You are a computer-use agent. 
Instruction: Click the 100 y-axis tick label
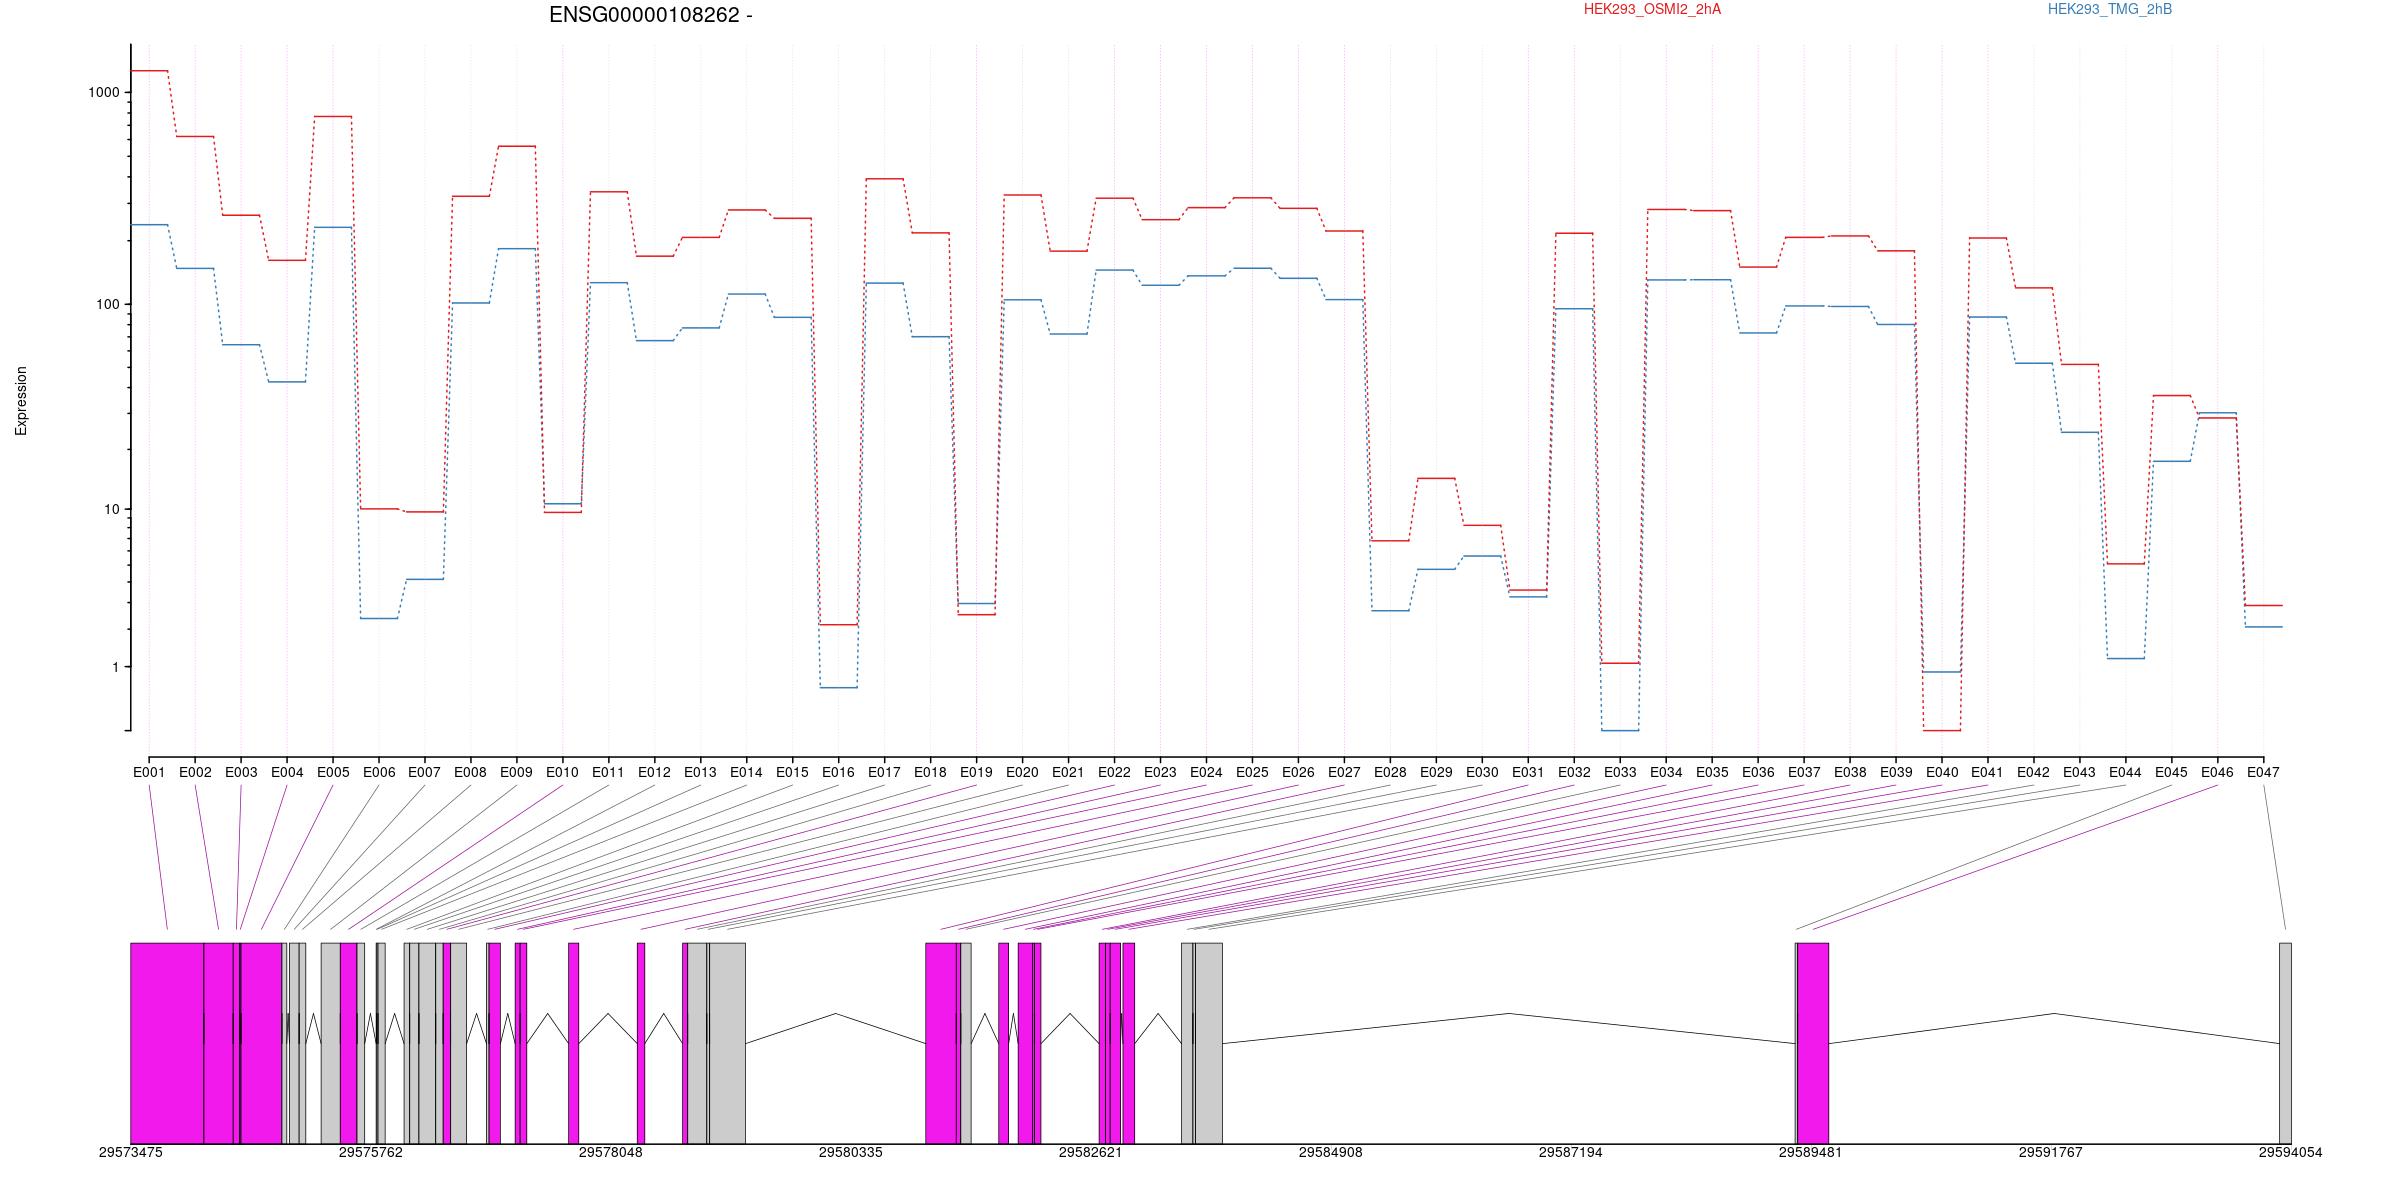[107, 304]
